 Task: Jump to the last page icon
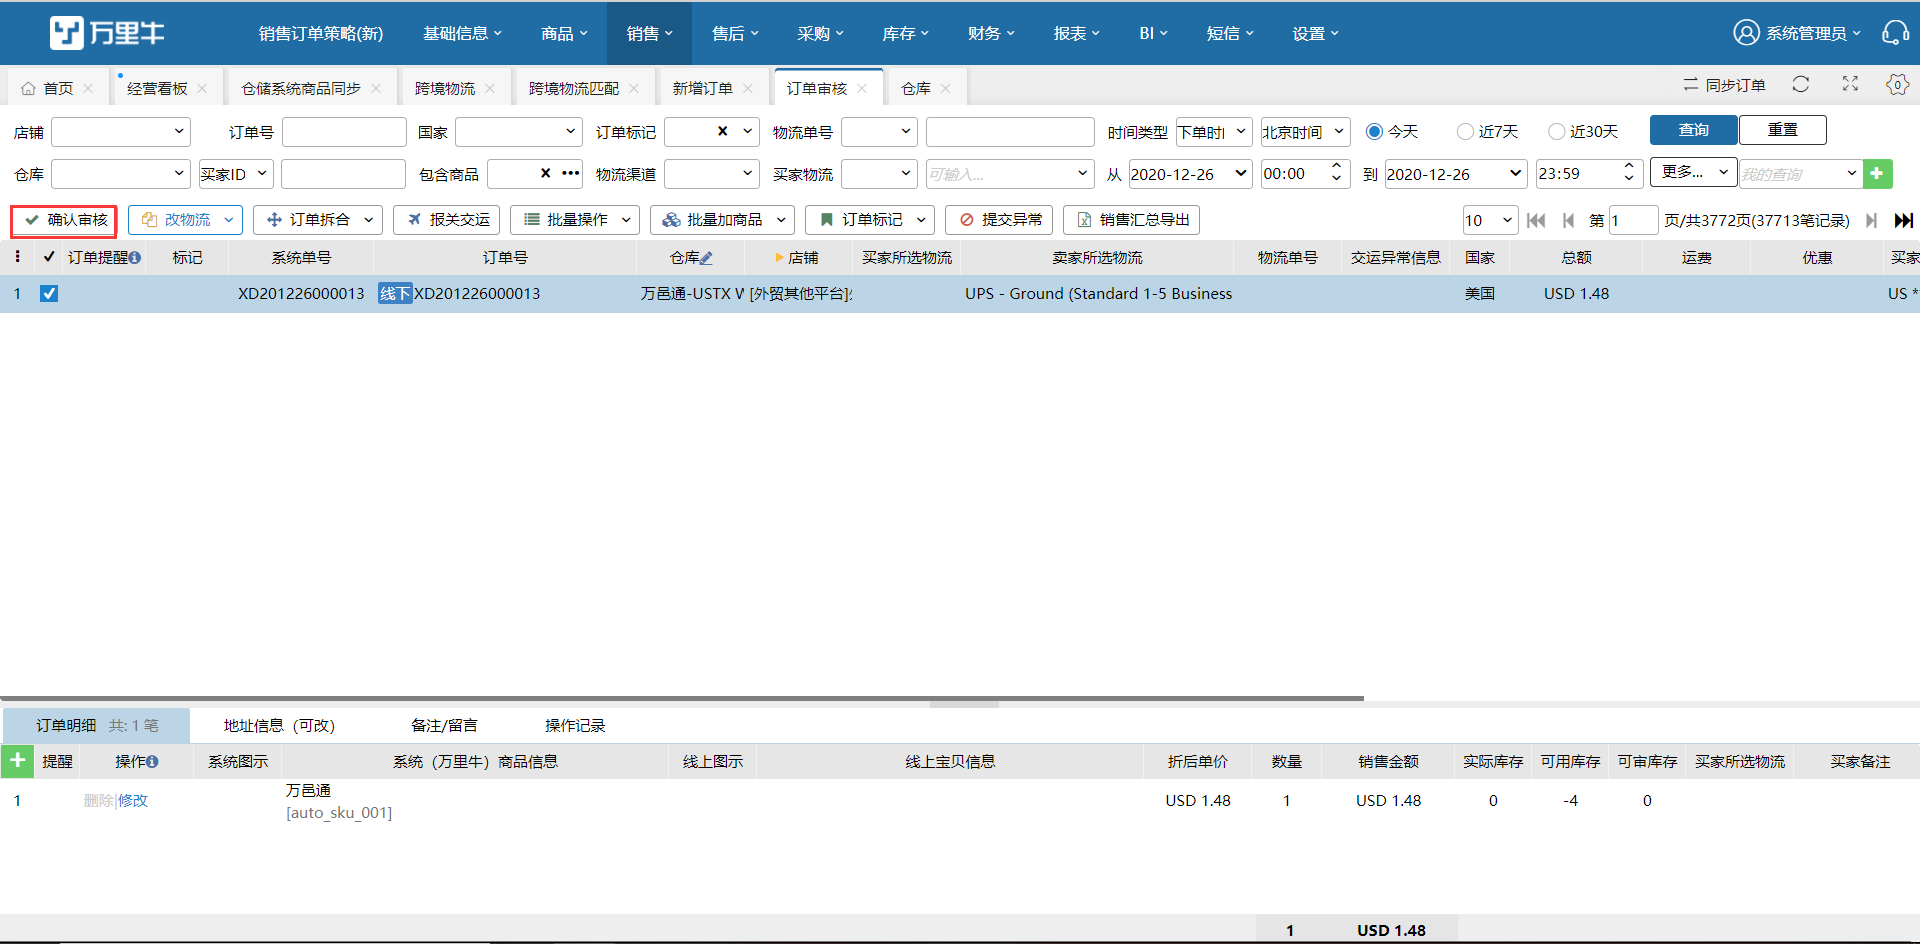(1903, 220)
